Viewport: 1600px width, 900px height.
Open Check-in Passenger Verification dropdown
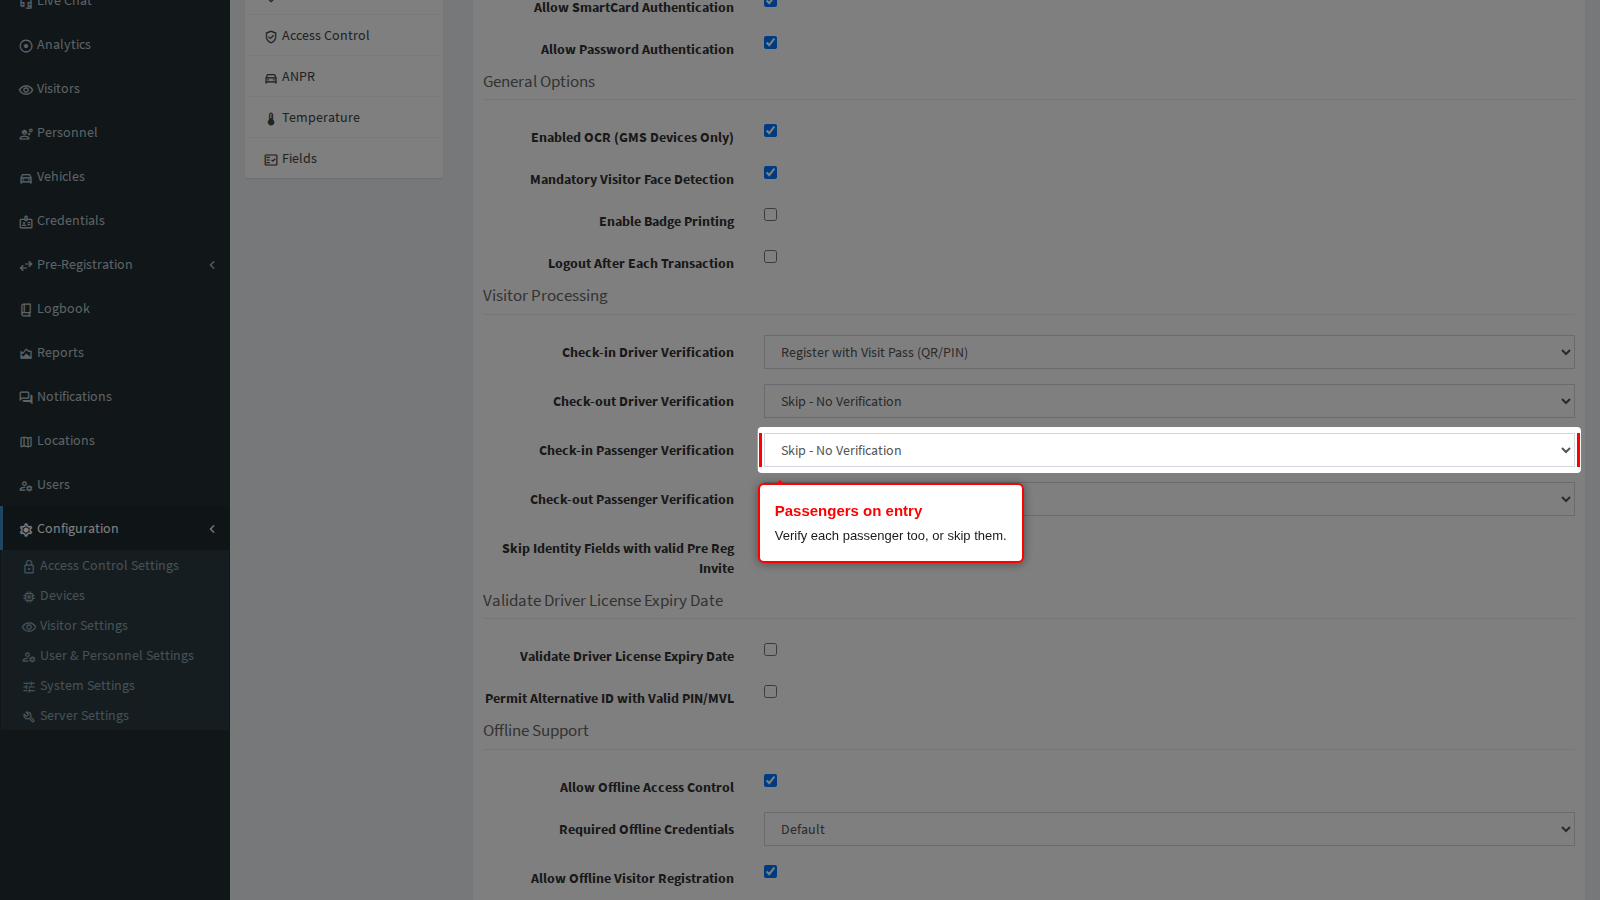pos(1169,450)
